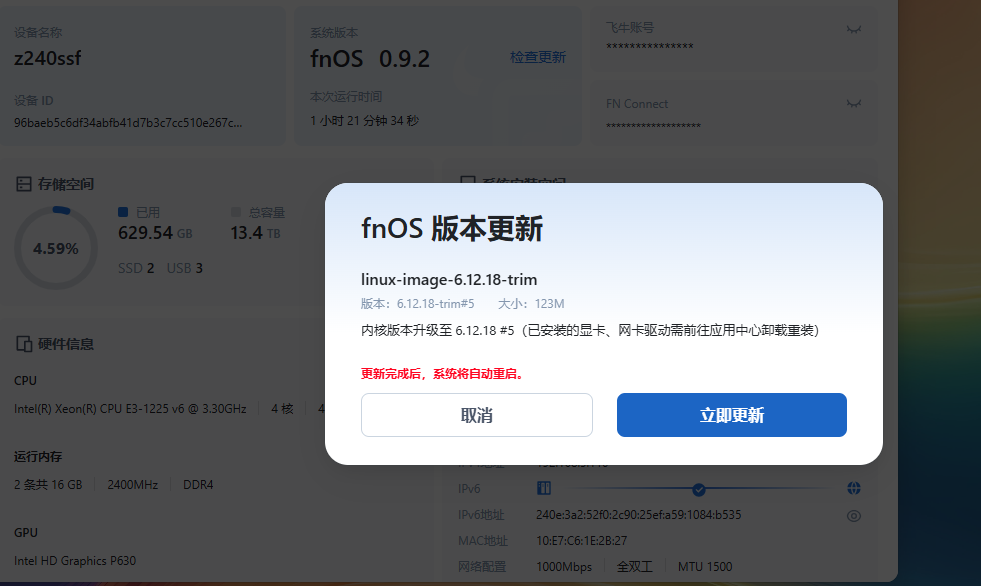Select the device name z240ssf

pos(48,58)
